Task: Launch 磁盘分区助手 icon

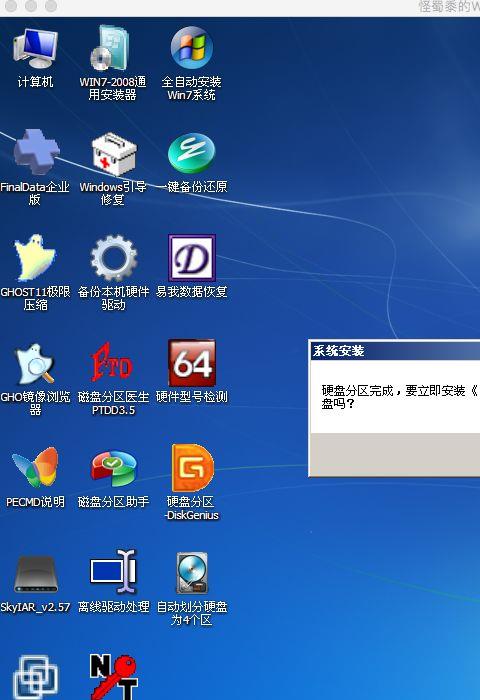Action: pos(113,468)
